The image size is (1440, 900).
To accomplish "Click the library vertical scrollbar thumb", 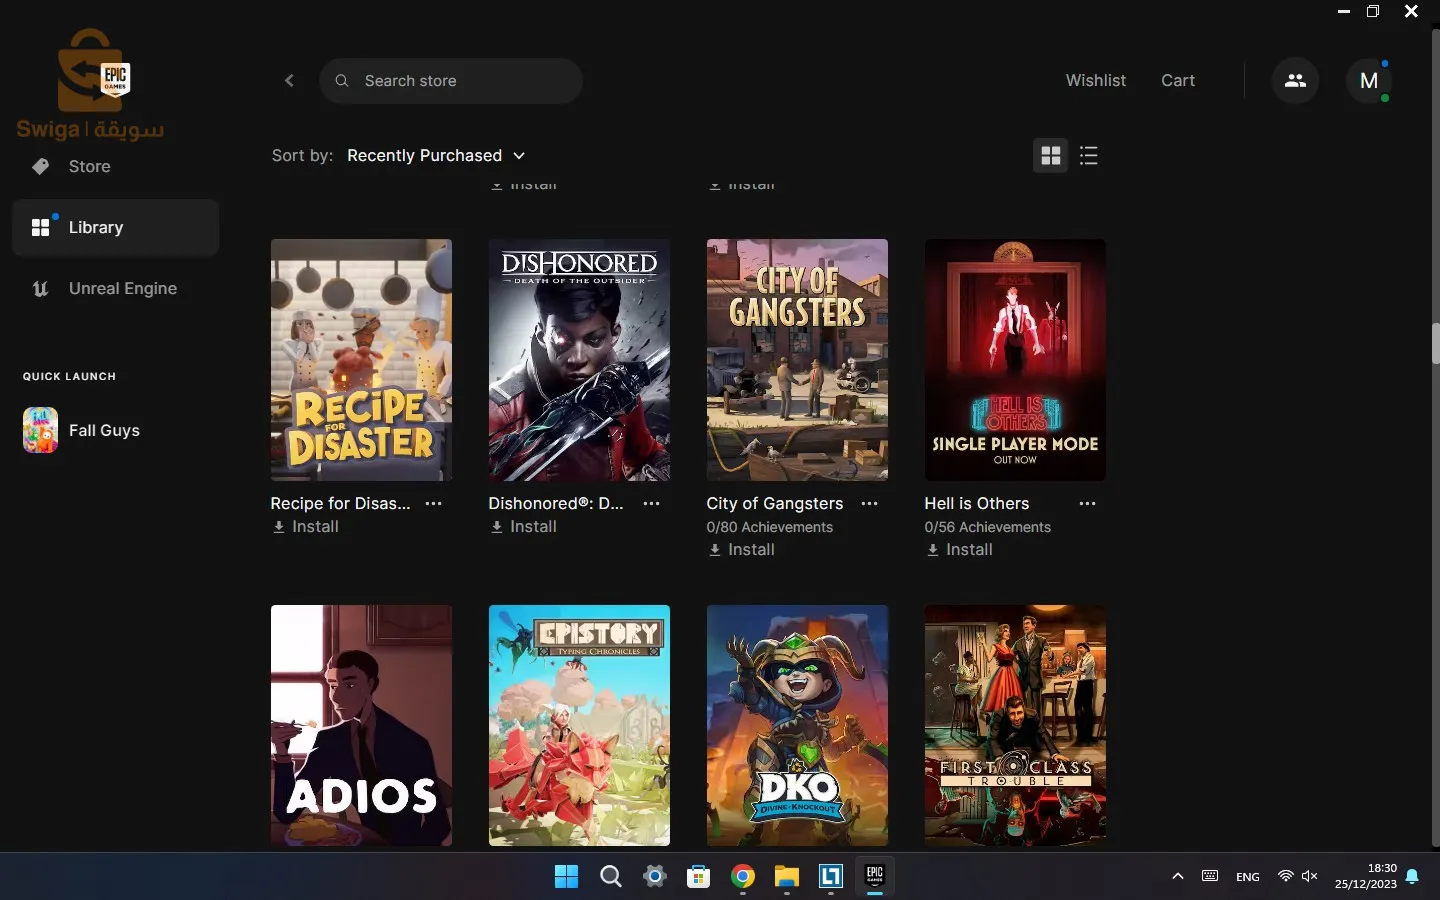I will point(1435,343).
